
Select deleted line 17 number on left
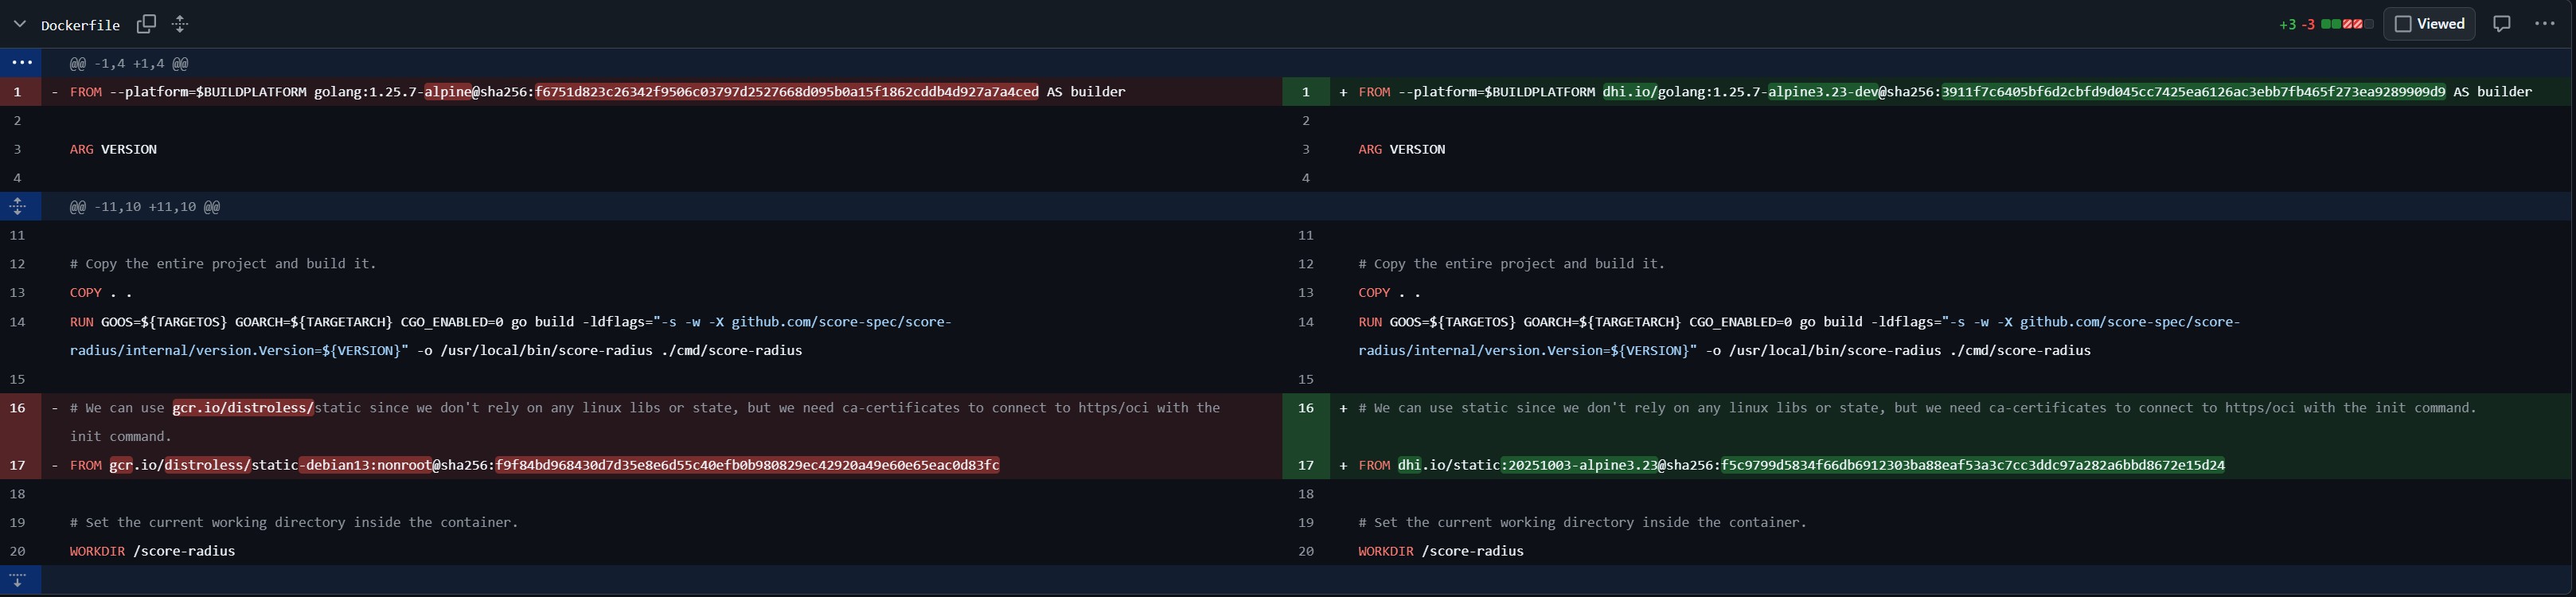tap(18, 465)
